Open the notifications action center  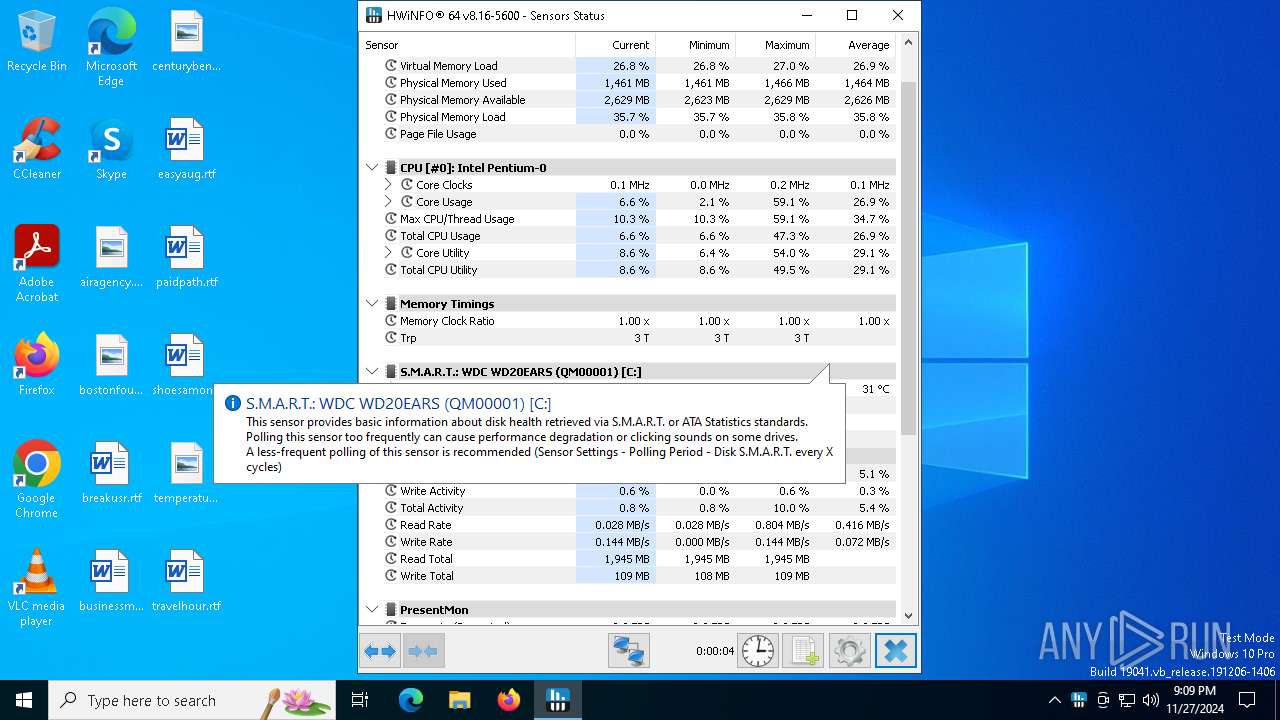click(x=1247, y=700)
